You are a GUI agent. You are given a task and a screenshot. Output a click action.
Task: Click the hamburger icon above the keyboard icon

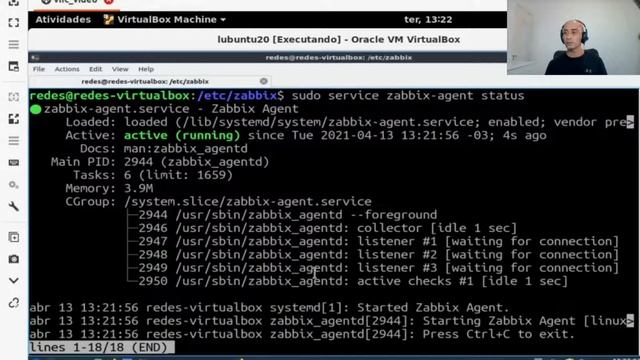pos(13,141)
